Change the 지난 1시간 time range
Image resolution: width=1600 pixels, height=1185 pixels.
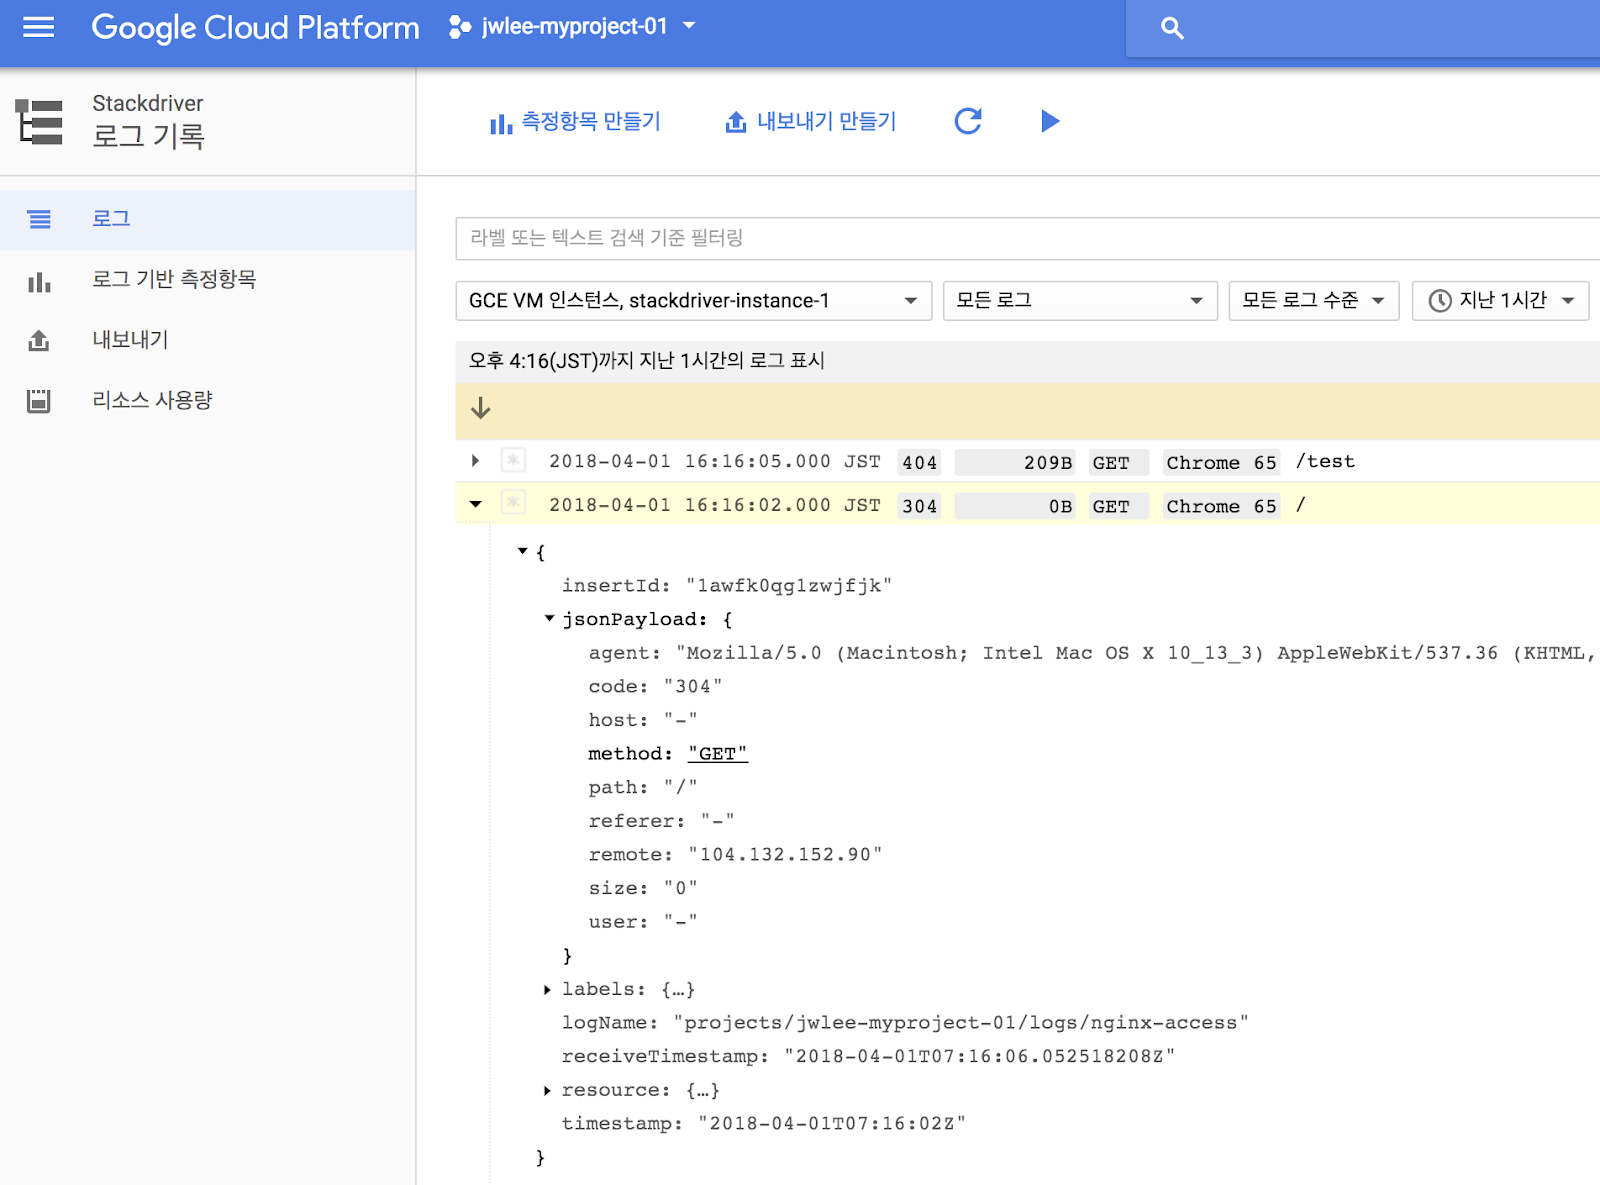tap(1499, 300)
